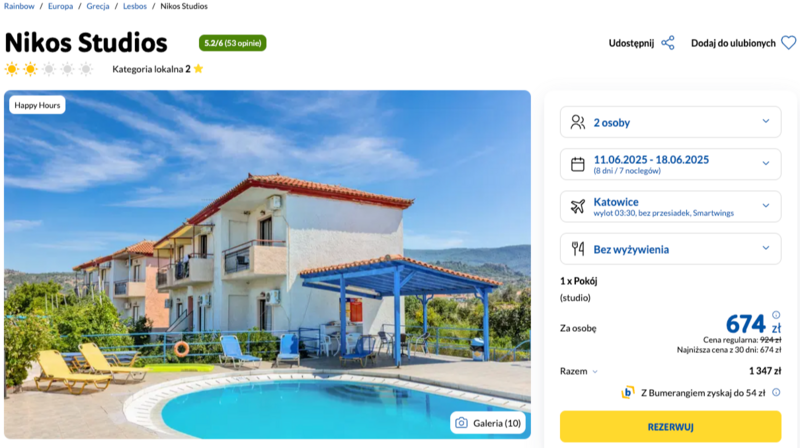Expand the 2 osoby guests dropdown

670,122
